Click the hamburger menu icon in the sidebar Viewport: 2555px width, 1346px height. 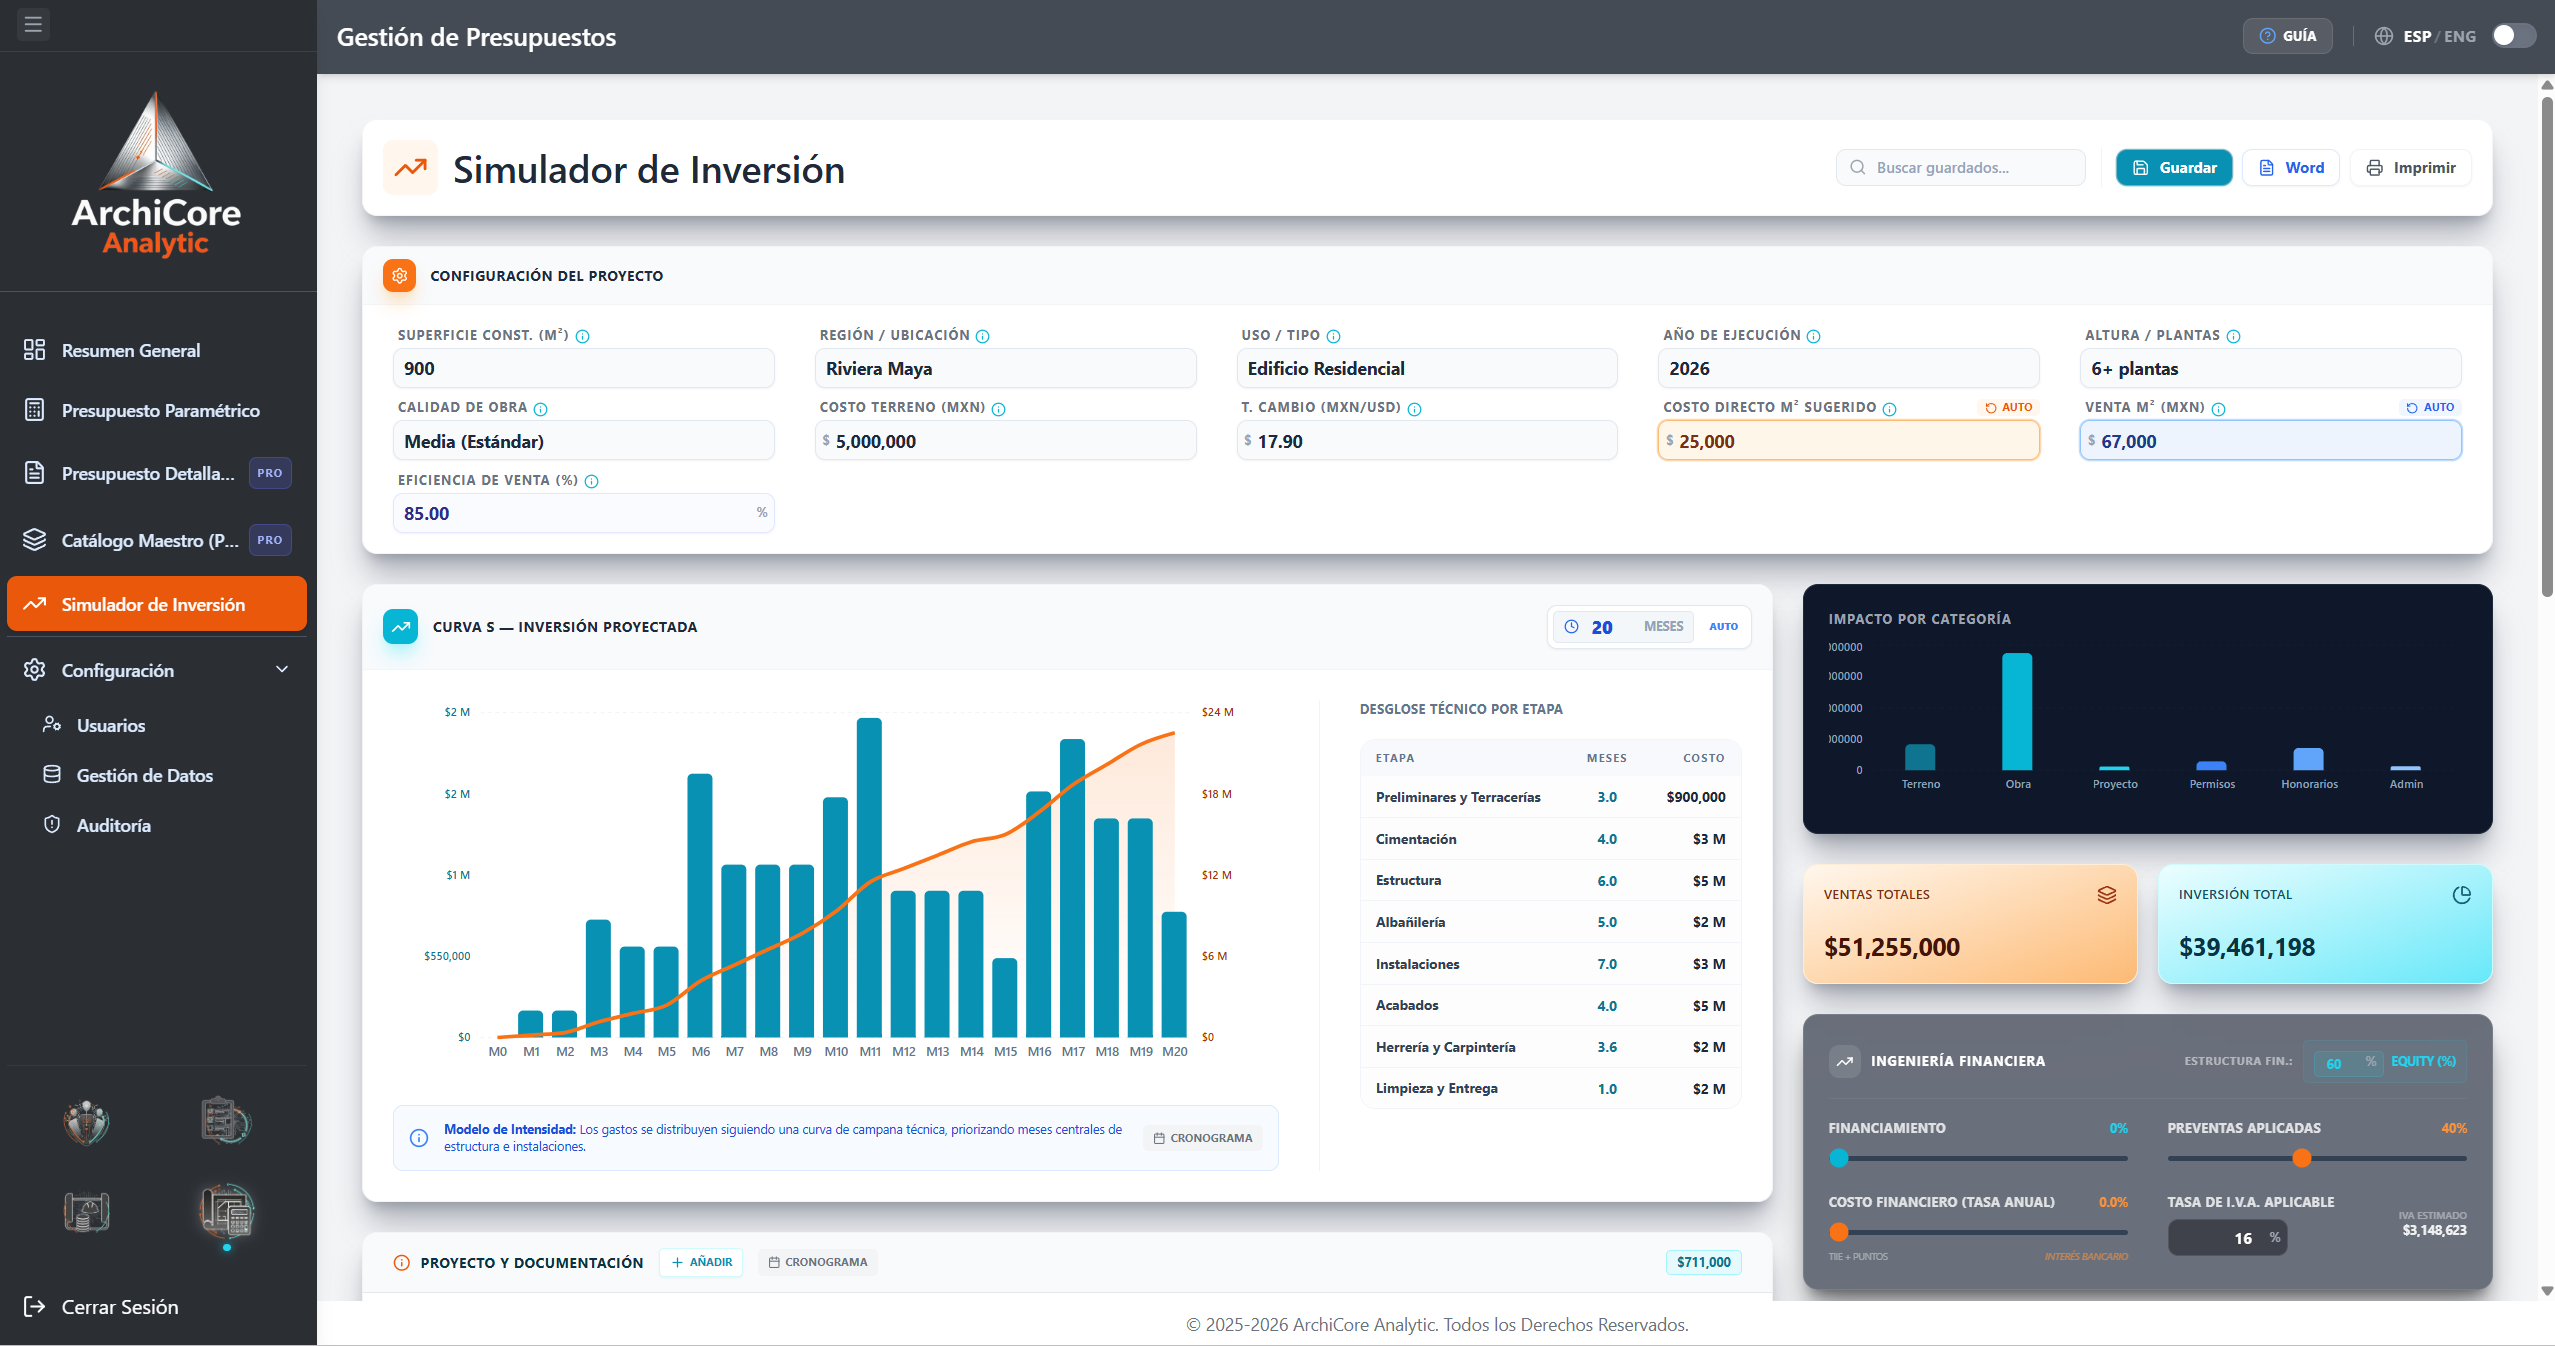[33, 24]
